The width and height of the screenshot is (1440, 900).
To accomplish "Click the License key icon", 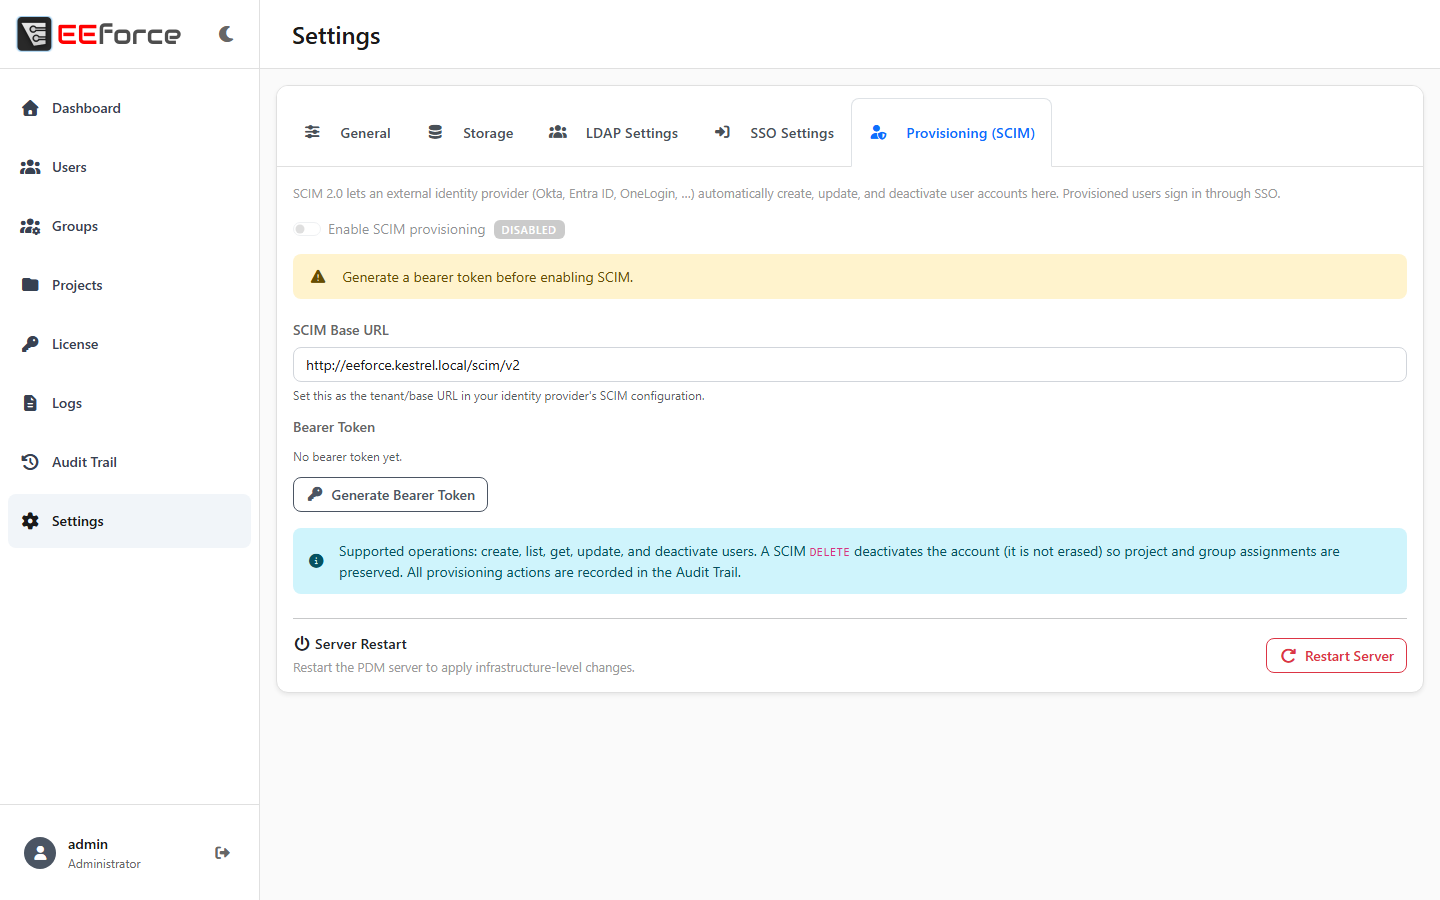I will pos(30,344).
